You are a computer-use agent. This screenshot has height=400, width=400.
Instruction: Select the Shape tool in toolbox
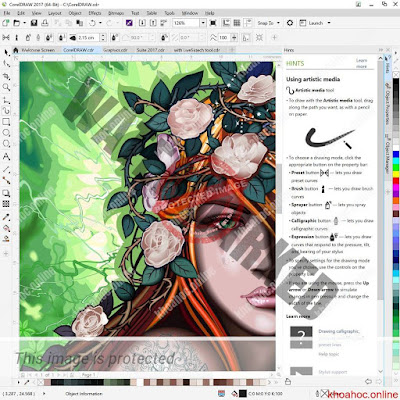[6, 64]
